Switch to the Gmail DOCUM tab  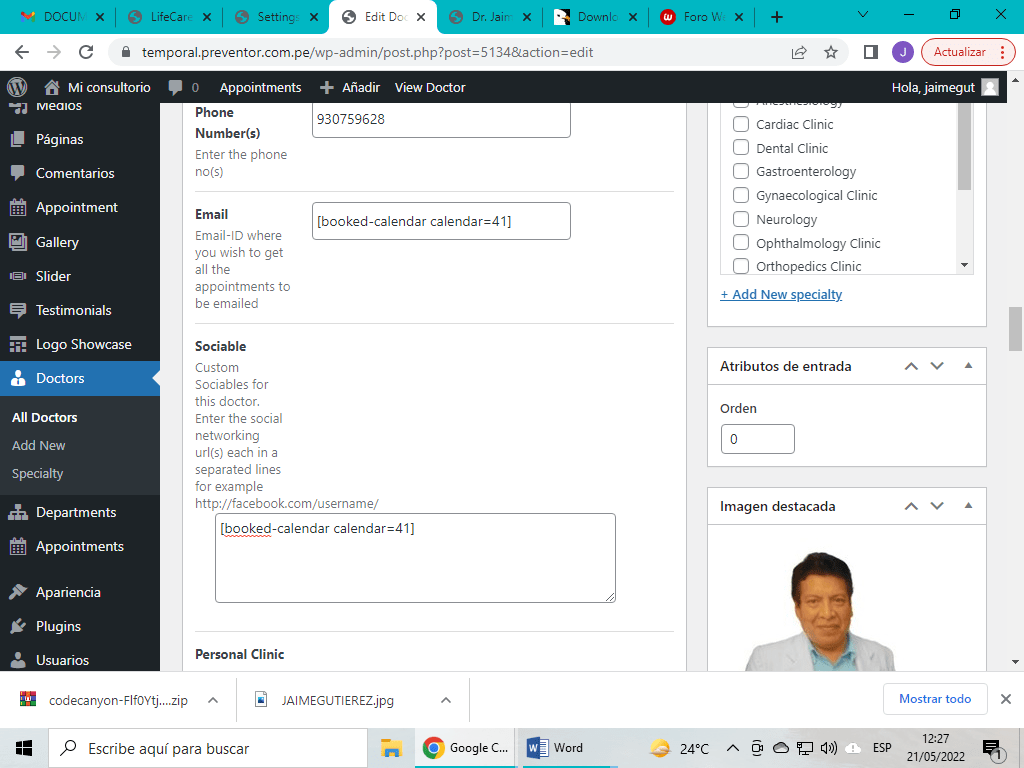62,17
